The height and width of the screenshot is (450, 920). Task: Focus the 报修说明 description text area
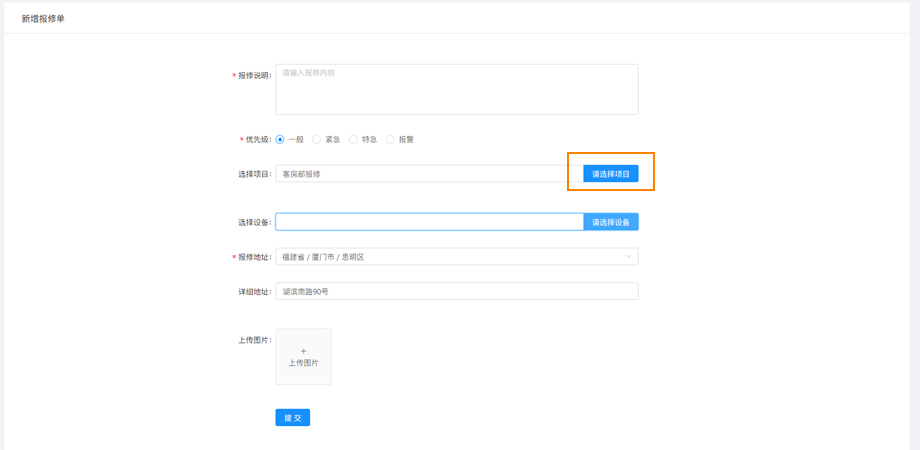coord(456,90)
